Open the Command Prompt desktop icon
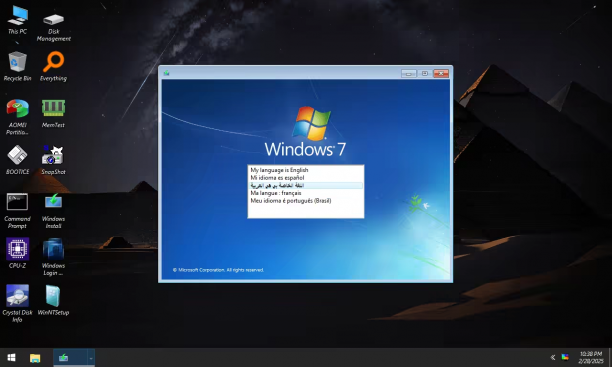The width and height of the screenshot is (612, 367). click(18, 210)
